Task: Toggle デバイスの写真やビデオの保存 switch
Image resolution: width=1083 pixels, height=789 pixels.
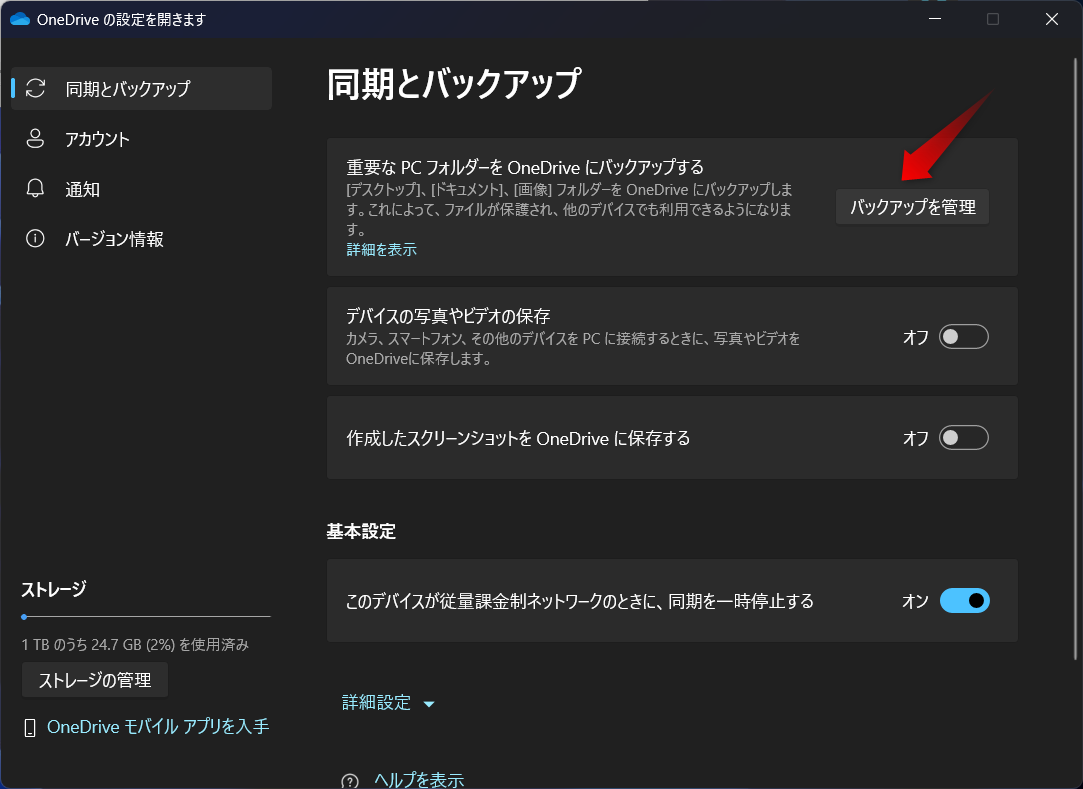Action: [964, 336]
